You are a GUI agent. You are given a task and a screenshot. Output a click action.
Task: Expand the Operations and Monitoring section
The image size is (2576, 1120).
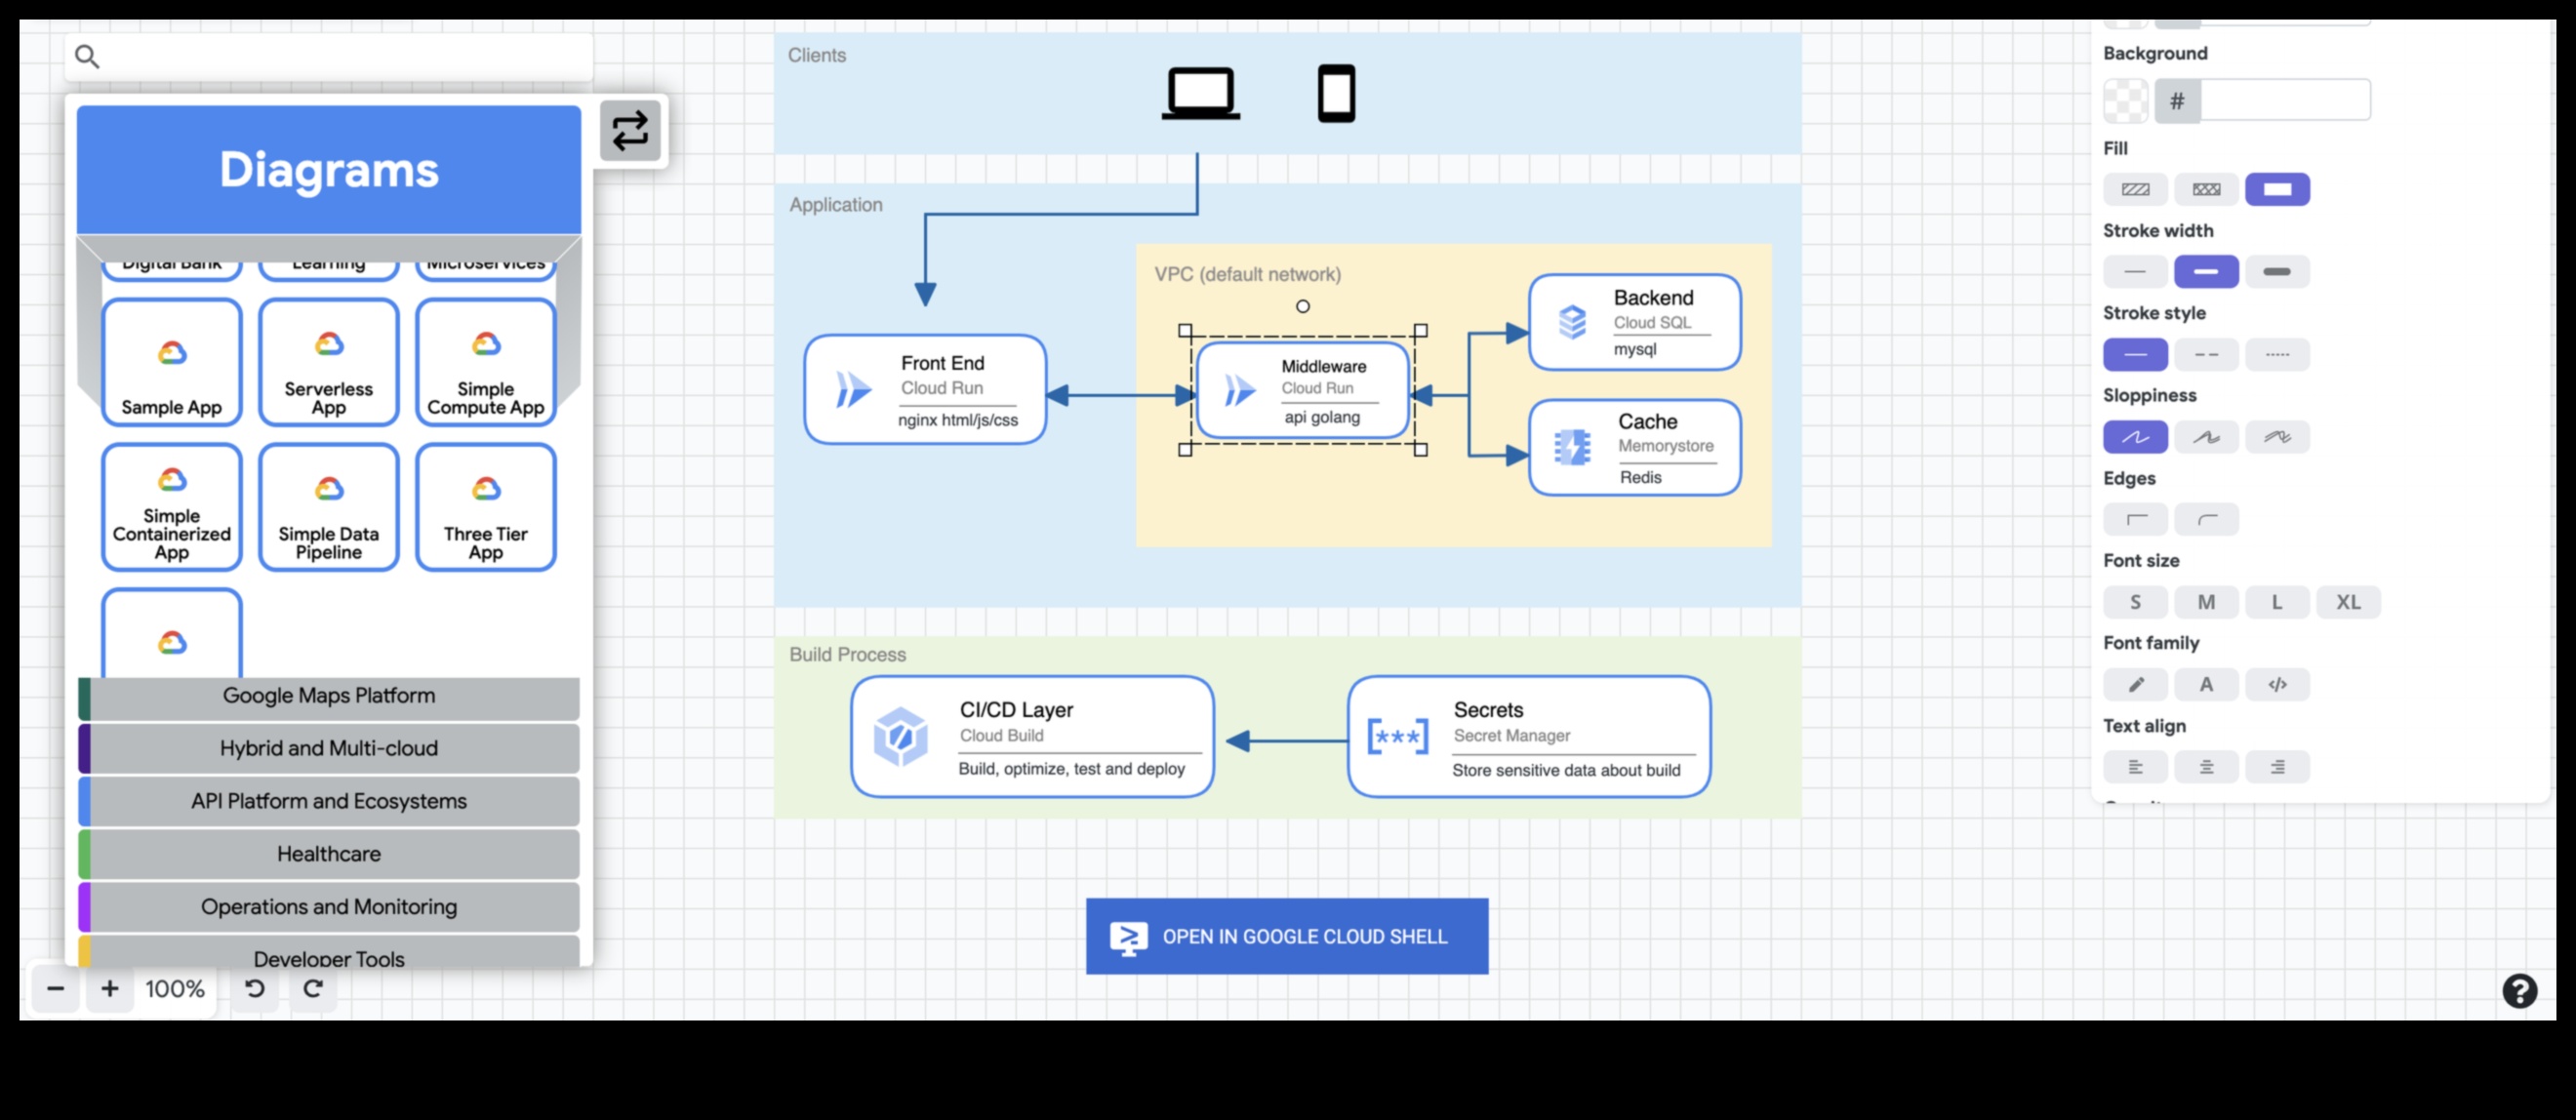click(x=329, y=907)
